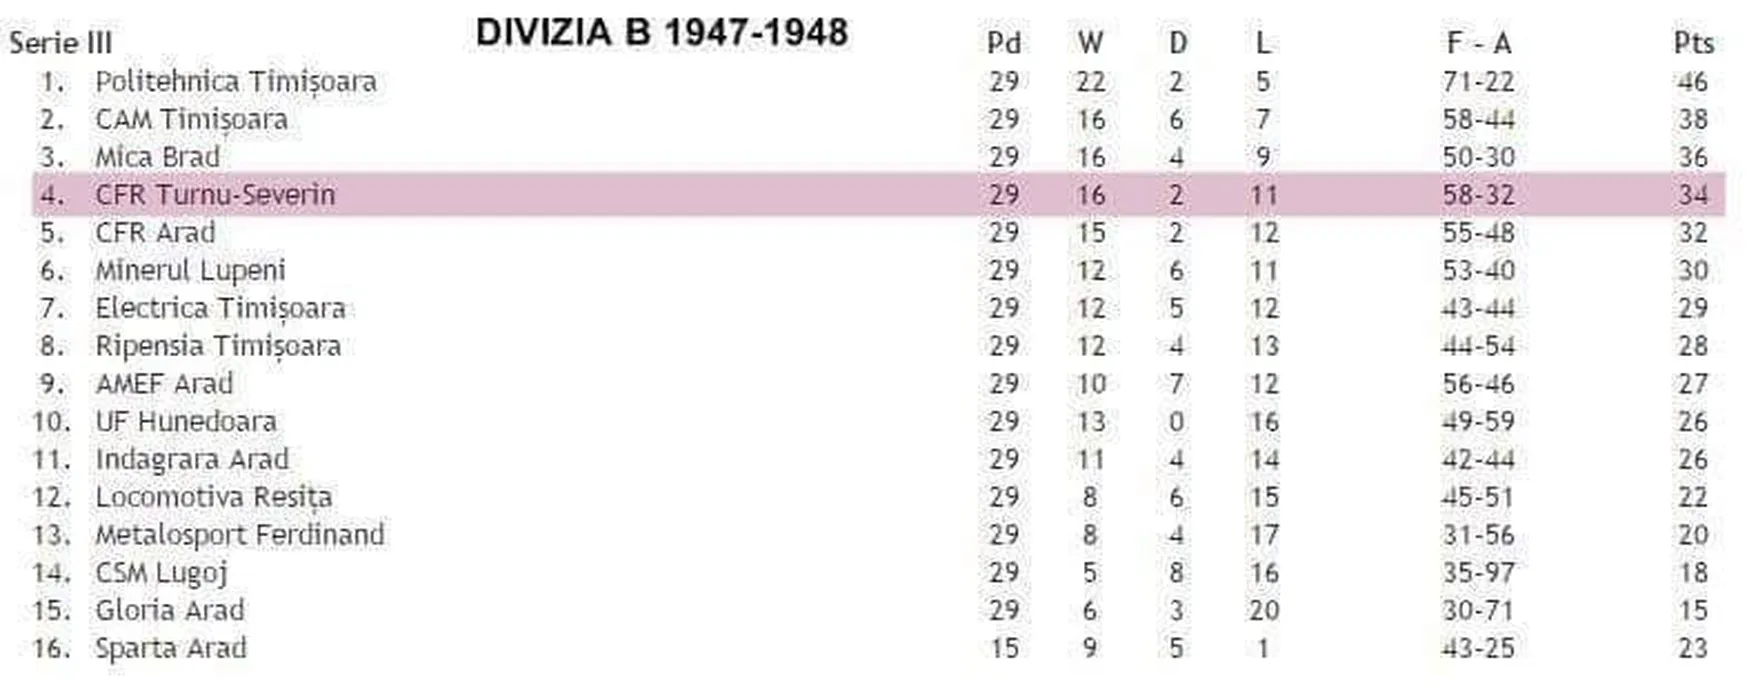This screenshot has width=1758, height=700.
Task: Click the CFR Arad team name
Action: (x=155, y=233)
